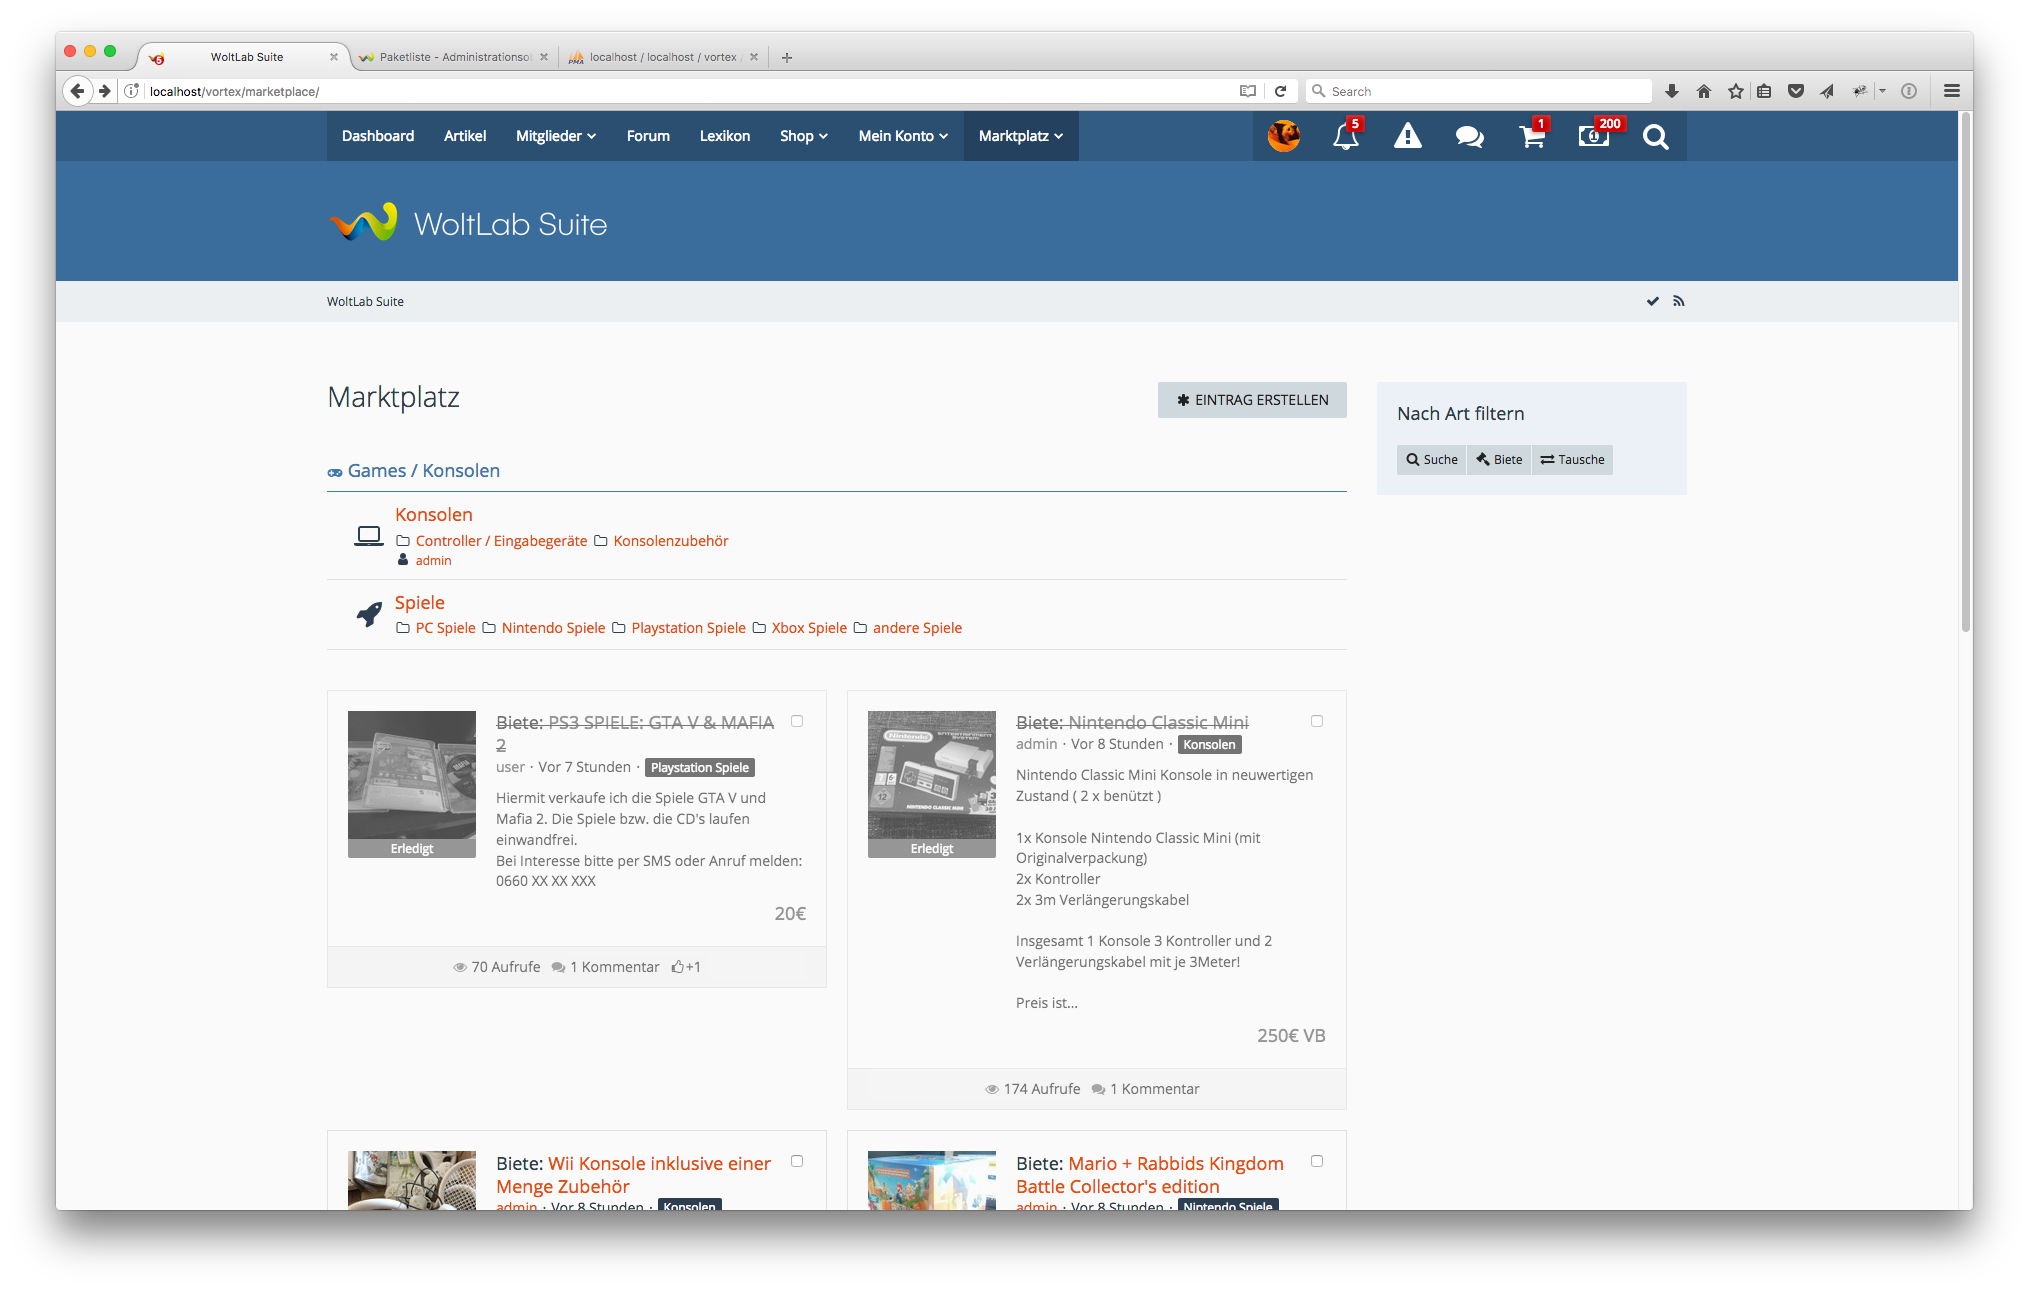Tick checkbox for PS3 Spiele GTA V entry

tap(797, 721)
